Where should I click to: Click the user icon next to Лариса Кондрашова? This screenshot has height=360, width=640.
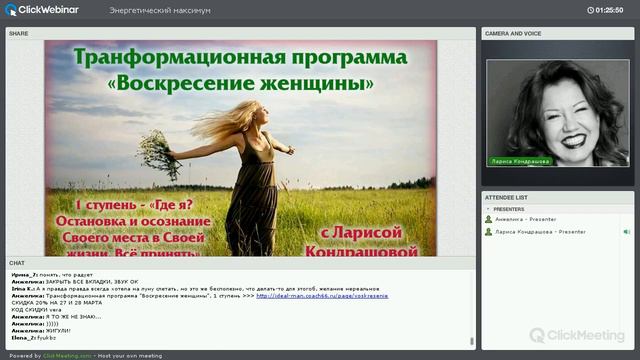point(488,232)
